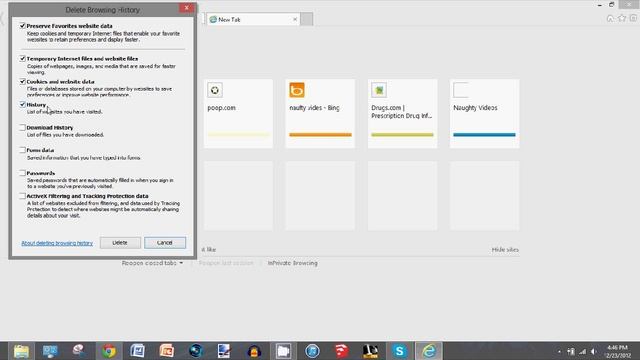Open the poop.com frequent site tile

(238, 113)
